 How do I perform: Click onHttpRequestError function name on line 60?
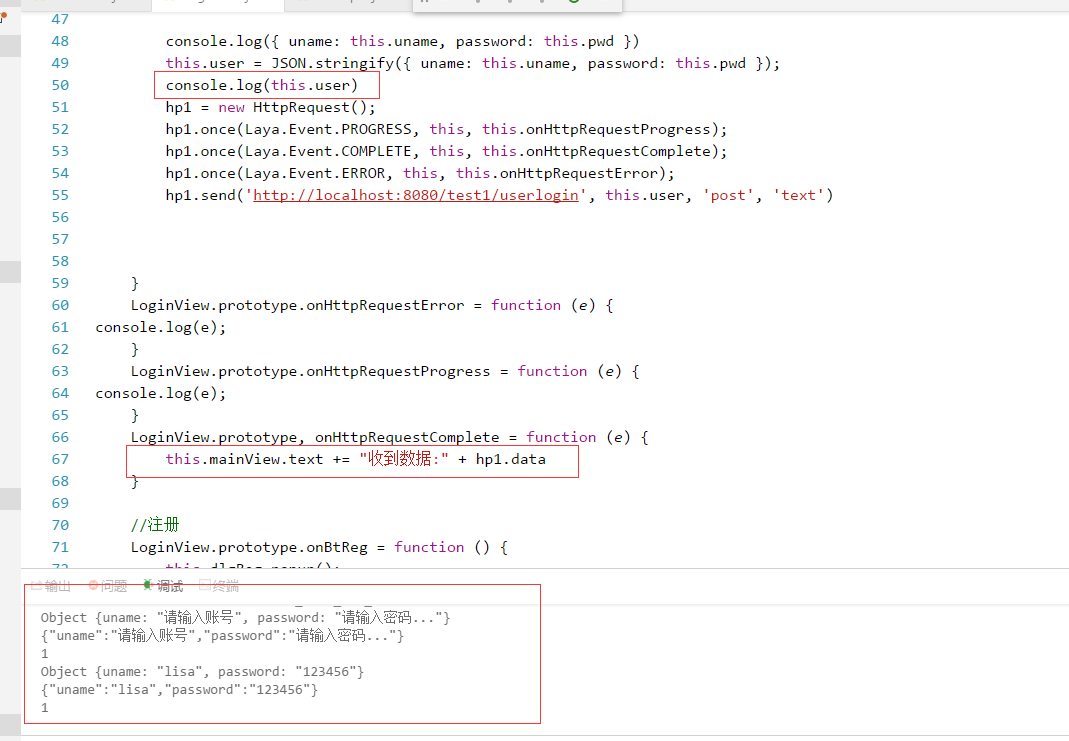coord(384,305)
